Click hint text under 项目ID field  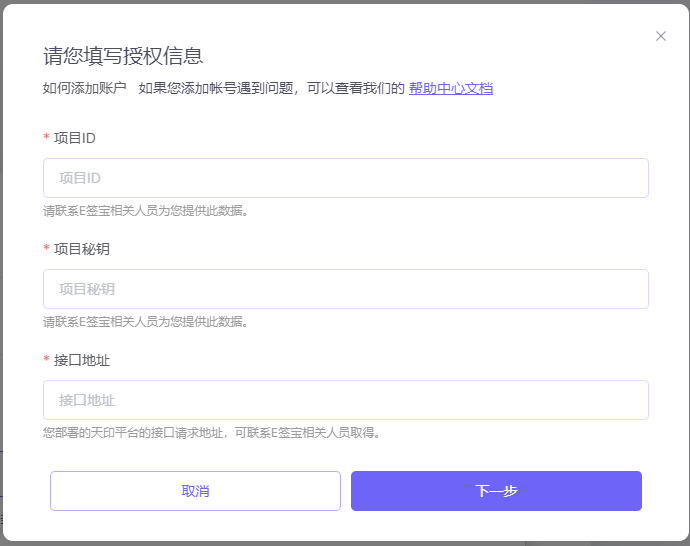click(x=146, y=211)
